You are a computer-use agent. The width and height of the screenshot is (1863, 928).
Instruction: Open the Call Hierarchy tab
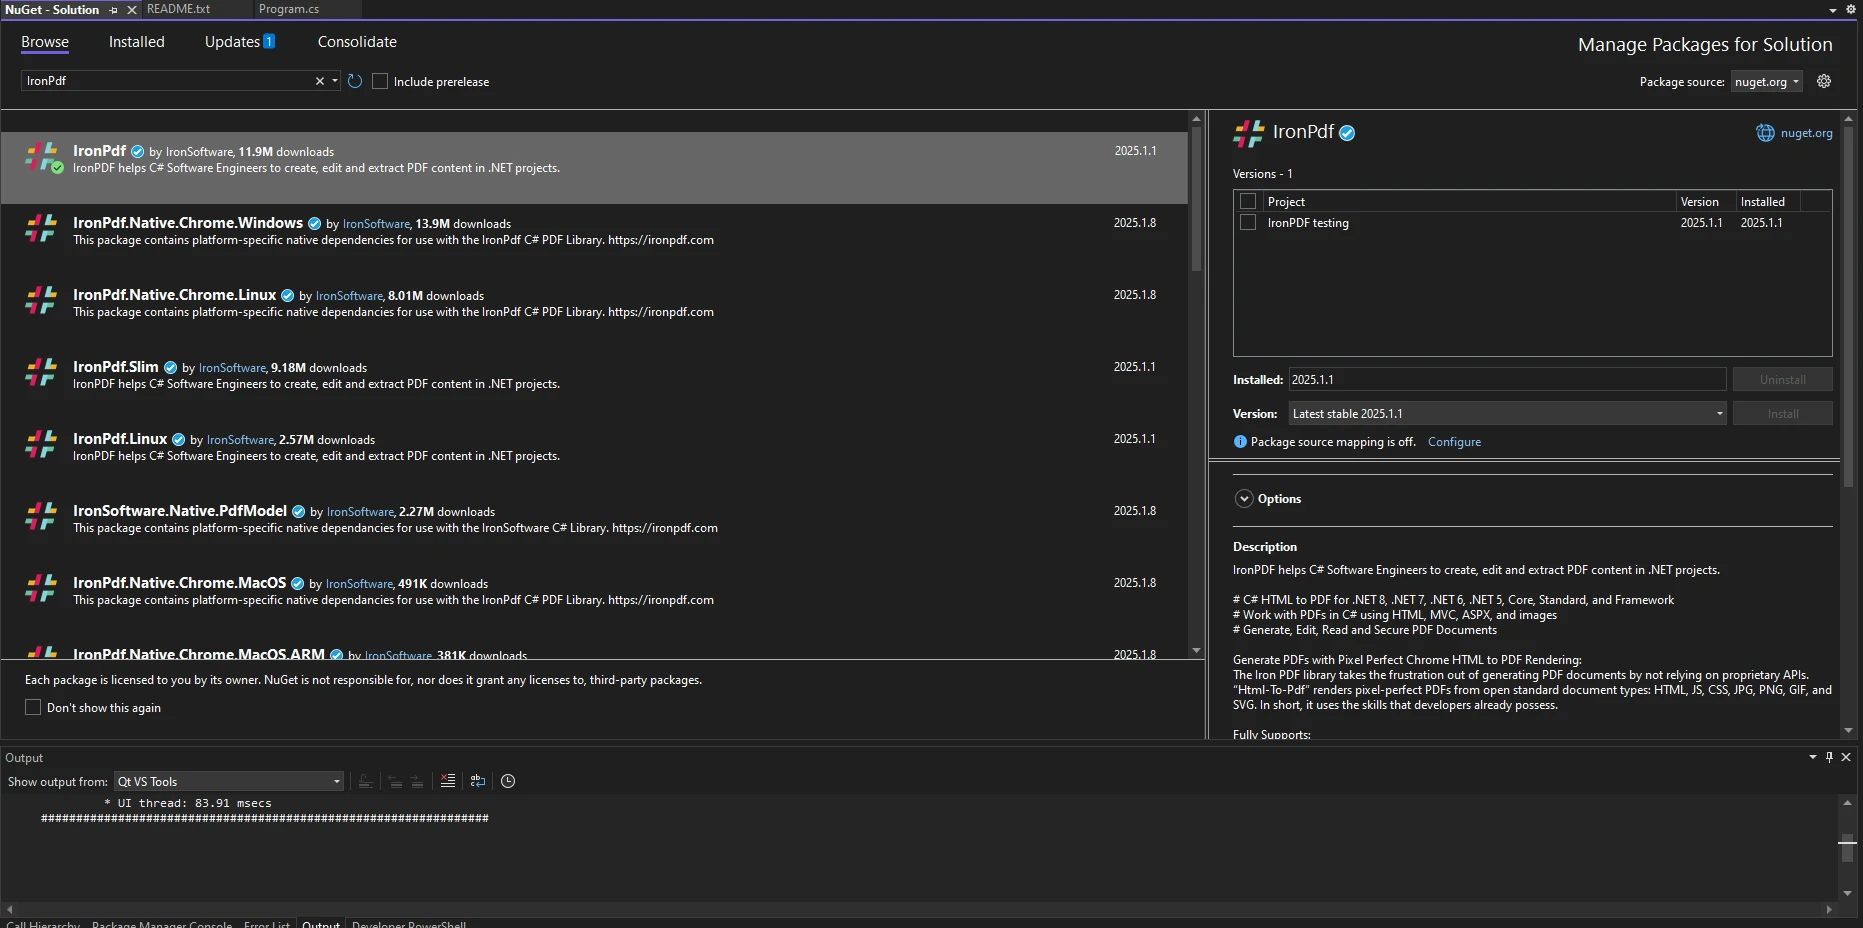pyautogui.click(x=43, y=924)
